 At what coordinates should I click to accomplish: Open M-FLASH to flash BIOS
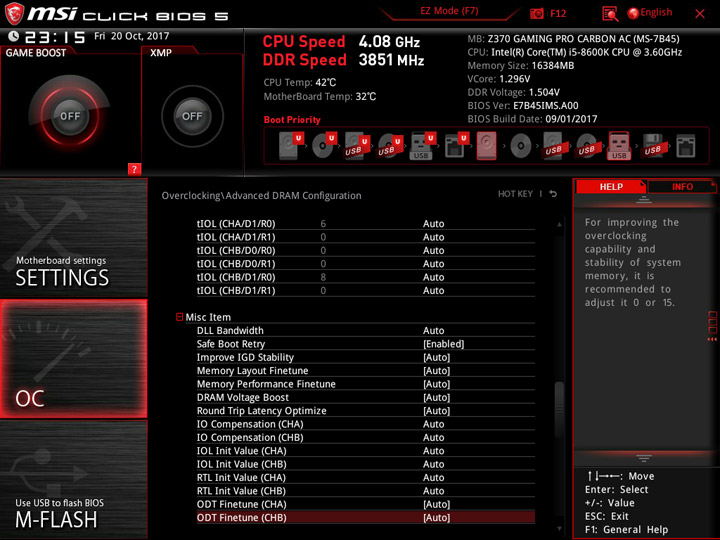73,479
